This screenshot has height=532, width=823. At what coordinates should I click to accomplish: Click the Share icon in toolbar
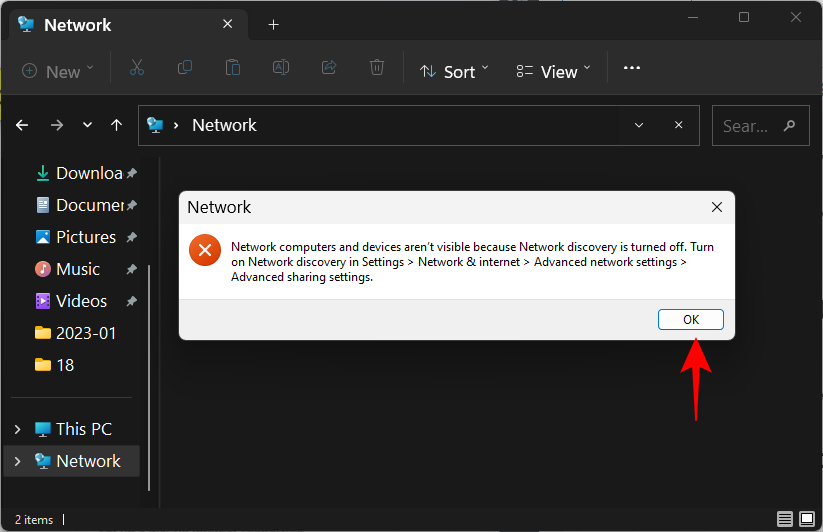329,68
